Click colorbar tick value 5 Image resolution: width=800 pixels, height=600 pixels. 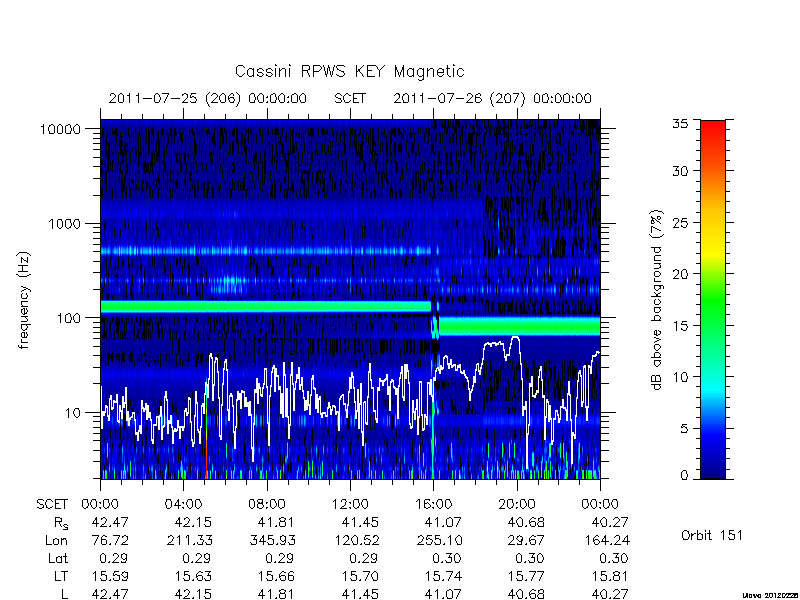click(x=684, y=429)
